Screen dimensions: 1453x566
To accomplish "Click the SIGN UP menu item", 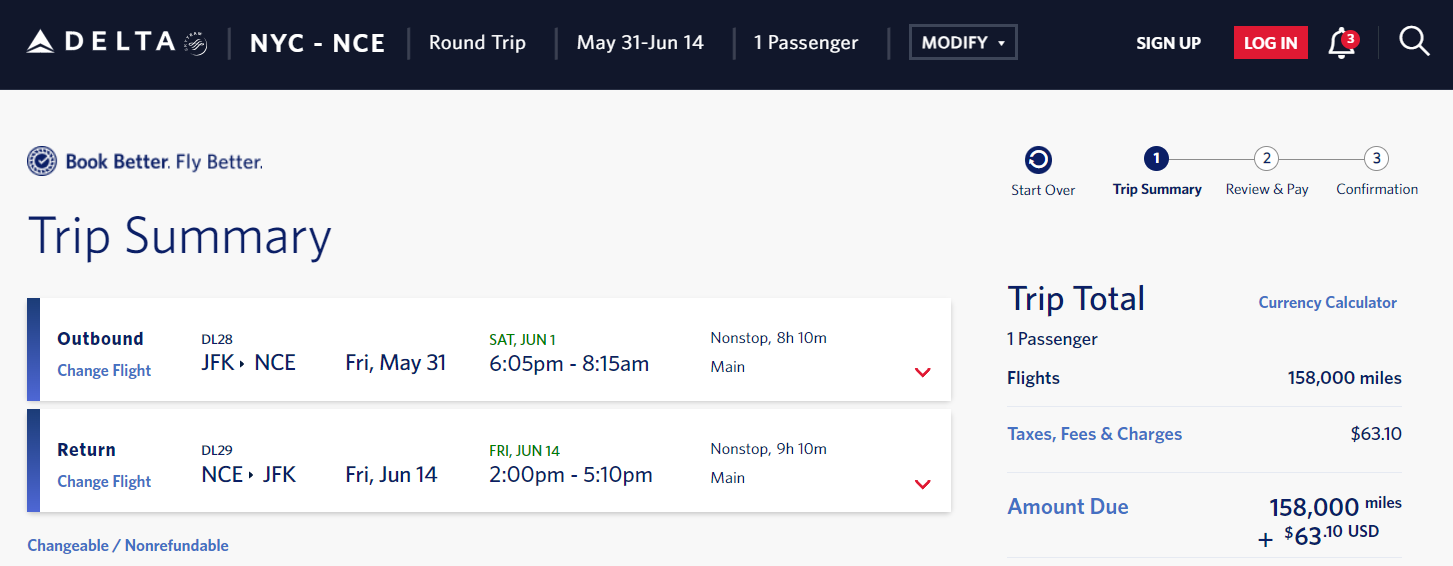I will pyautogui.click(x=1168, y=43).
